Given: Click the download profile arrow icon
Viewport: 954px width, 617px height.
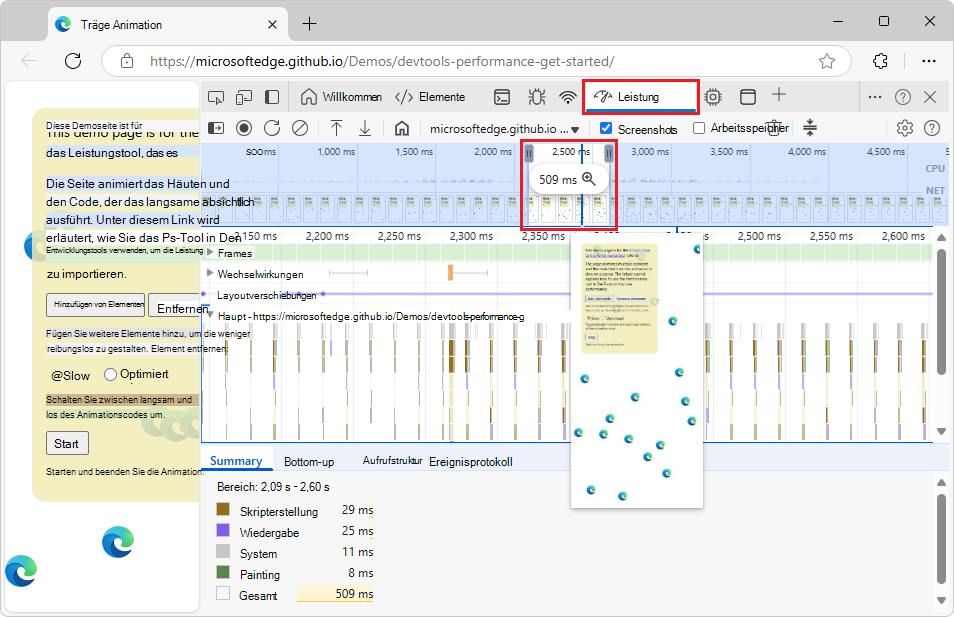Looking at the screenshot, I should (x=365, y=128).
